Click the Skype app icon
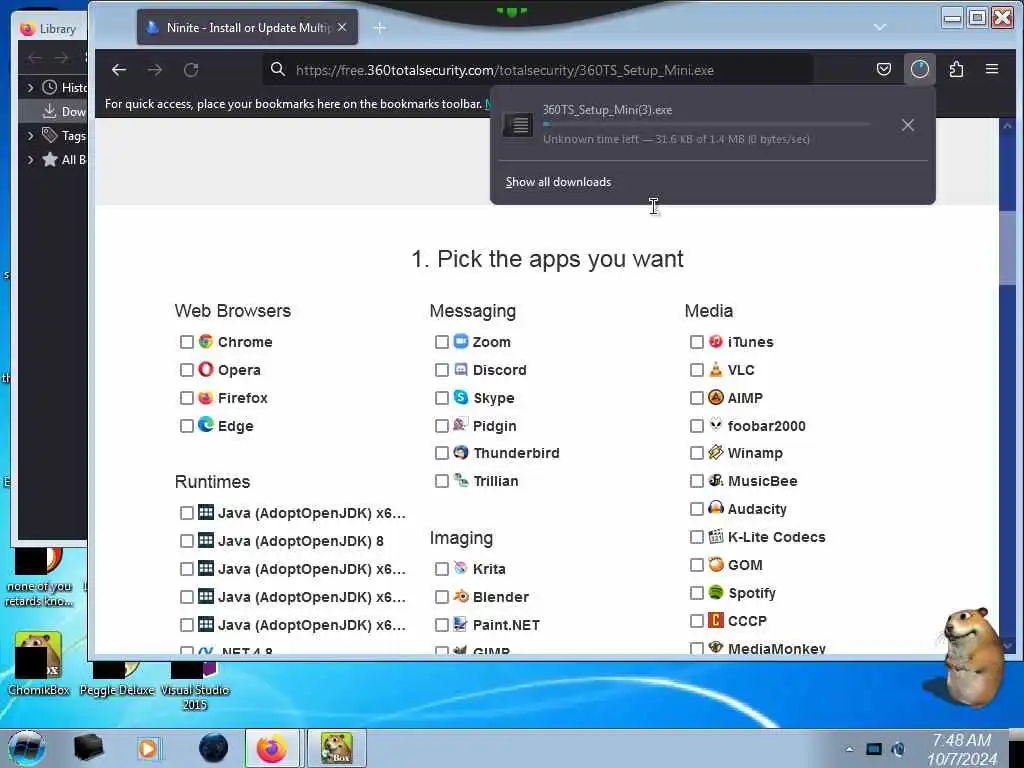Screen dimensions: 1024x768 tap(461, 397)
